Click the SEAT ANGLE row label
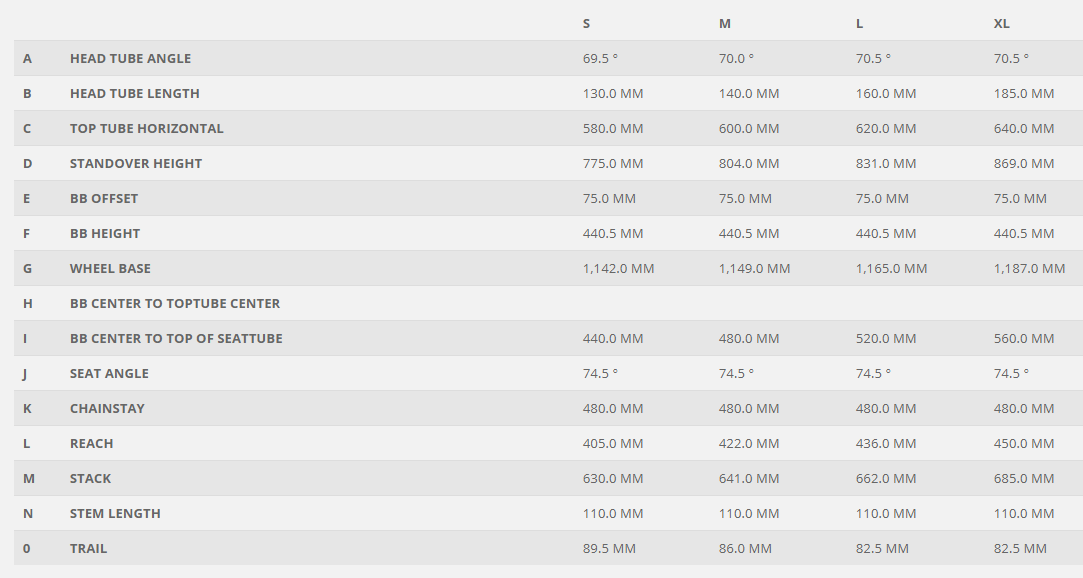 pyautogui.click(x=109, y=373)
